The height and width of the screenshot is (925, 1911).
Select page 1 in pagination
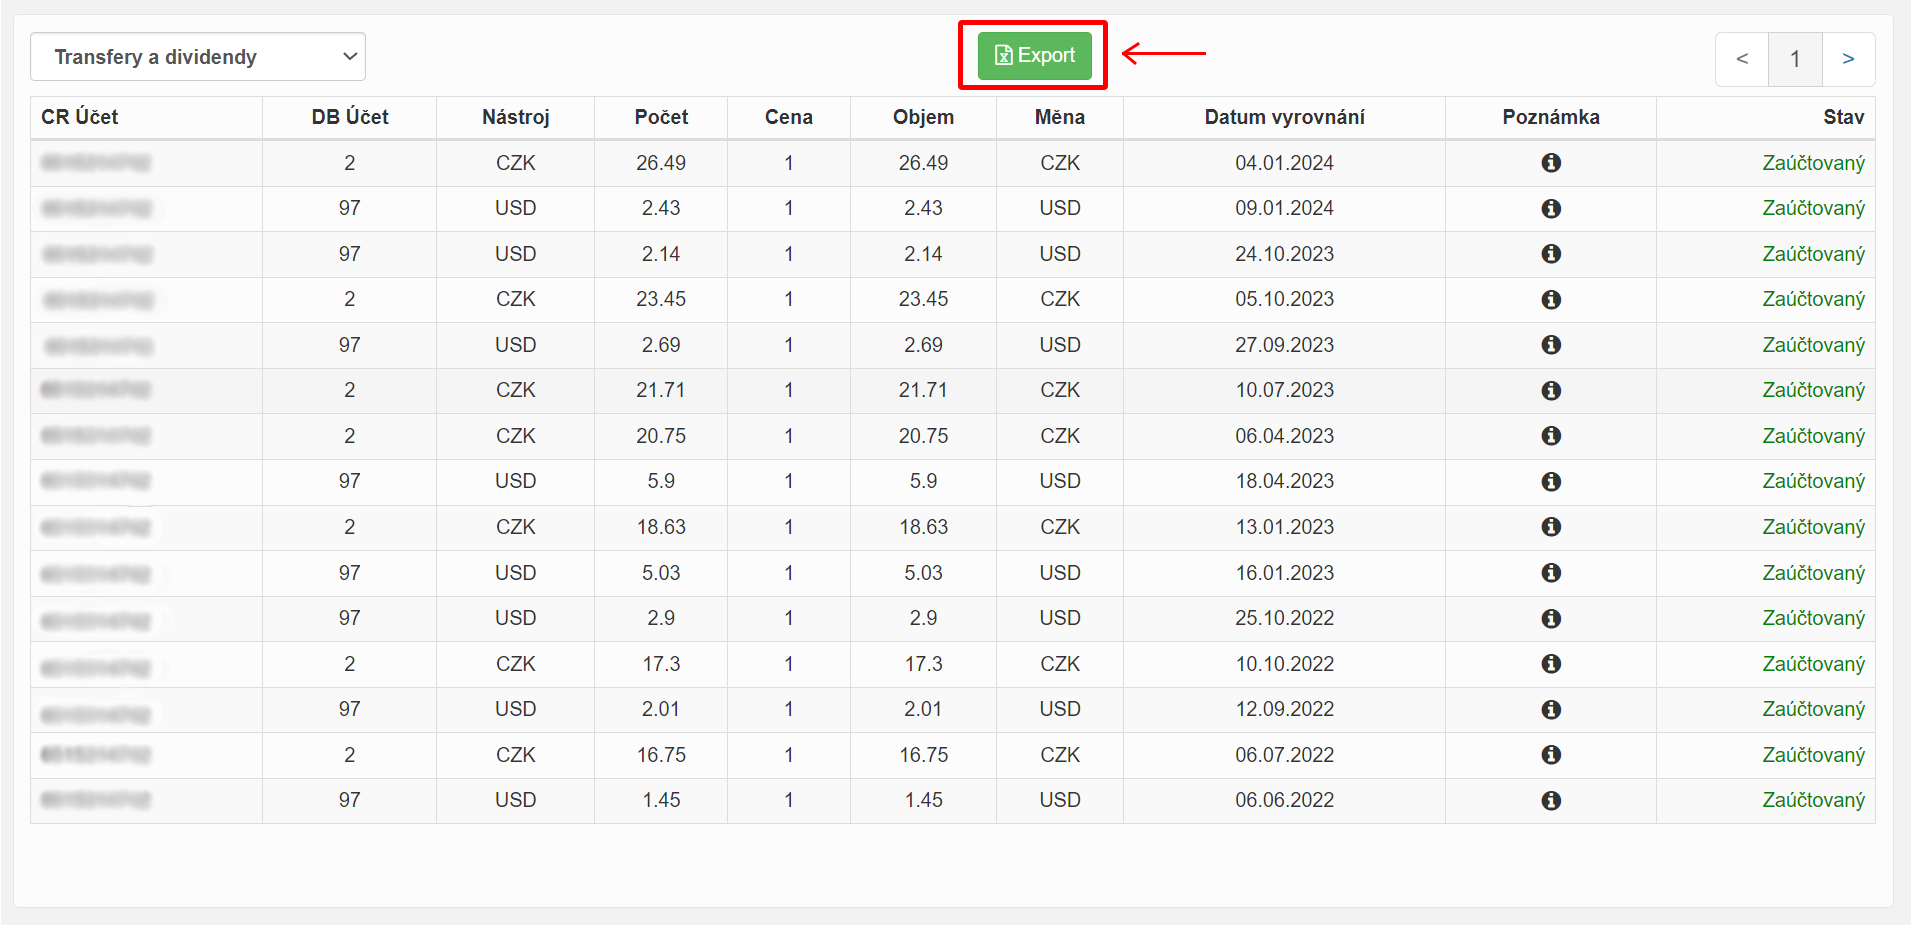click(x=1795, y=59)
